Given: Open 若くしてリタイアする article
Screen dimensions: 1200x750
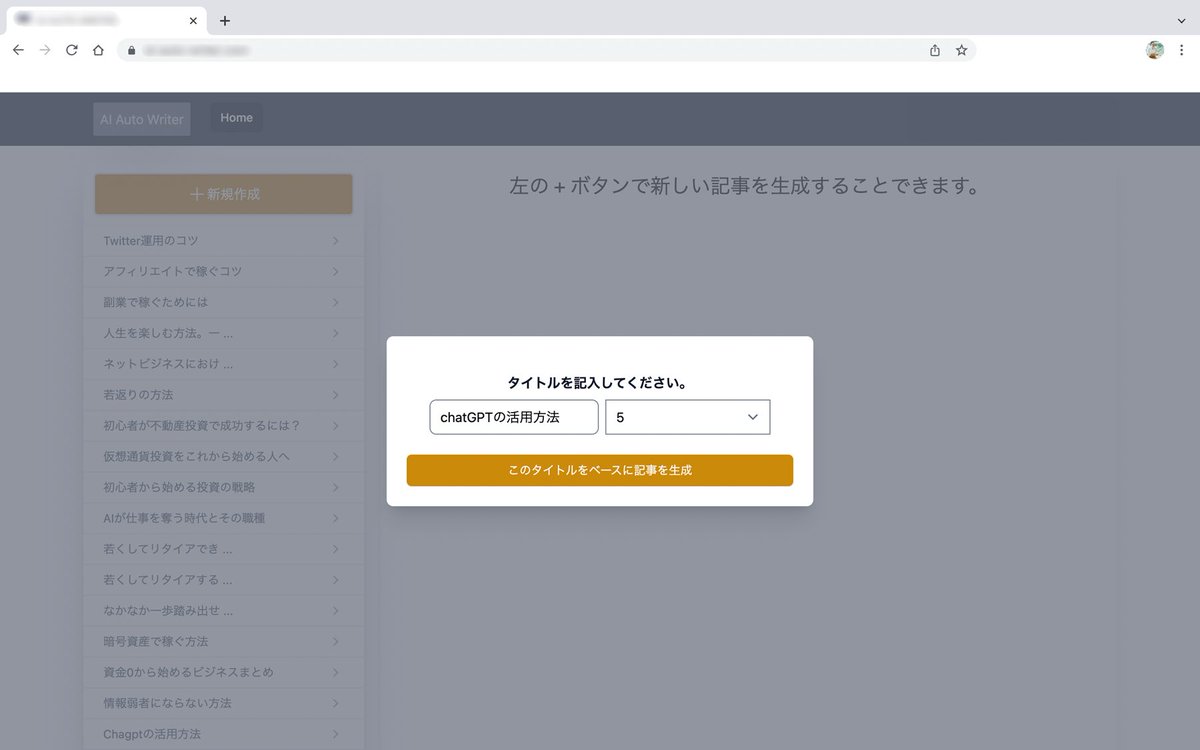Looking at the screenshot, I should (x=168, y=580).
